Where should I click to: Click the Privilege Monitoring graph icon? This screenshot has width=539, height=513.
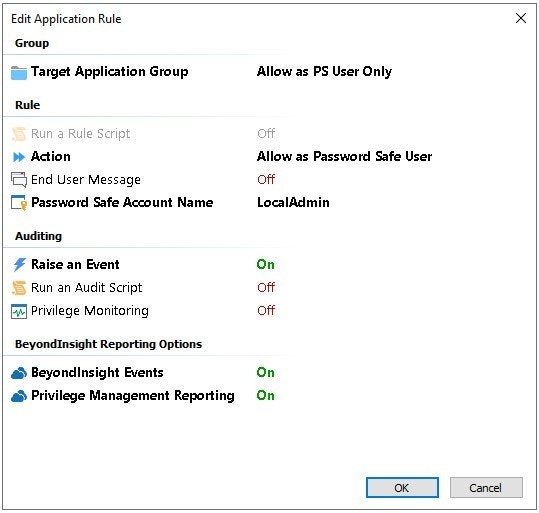tap(19, 312)
